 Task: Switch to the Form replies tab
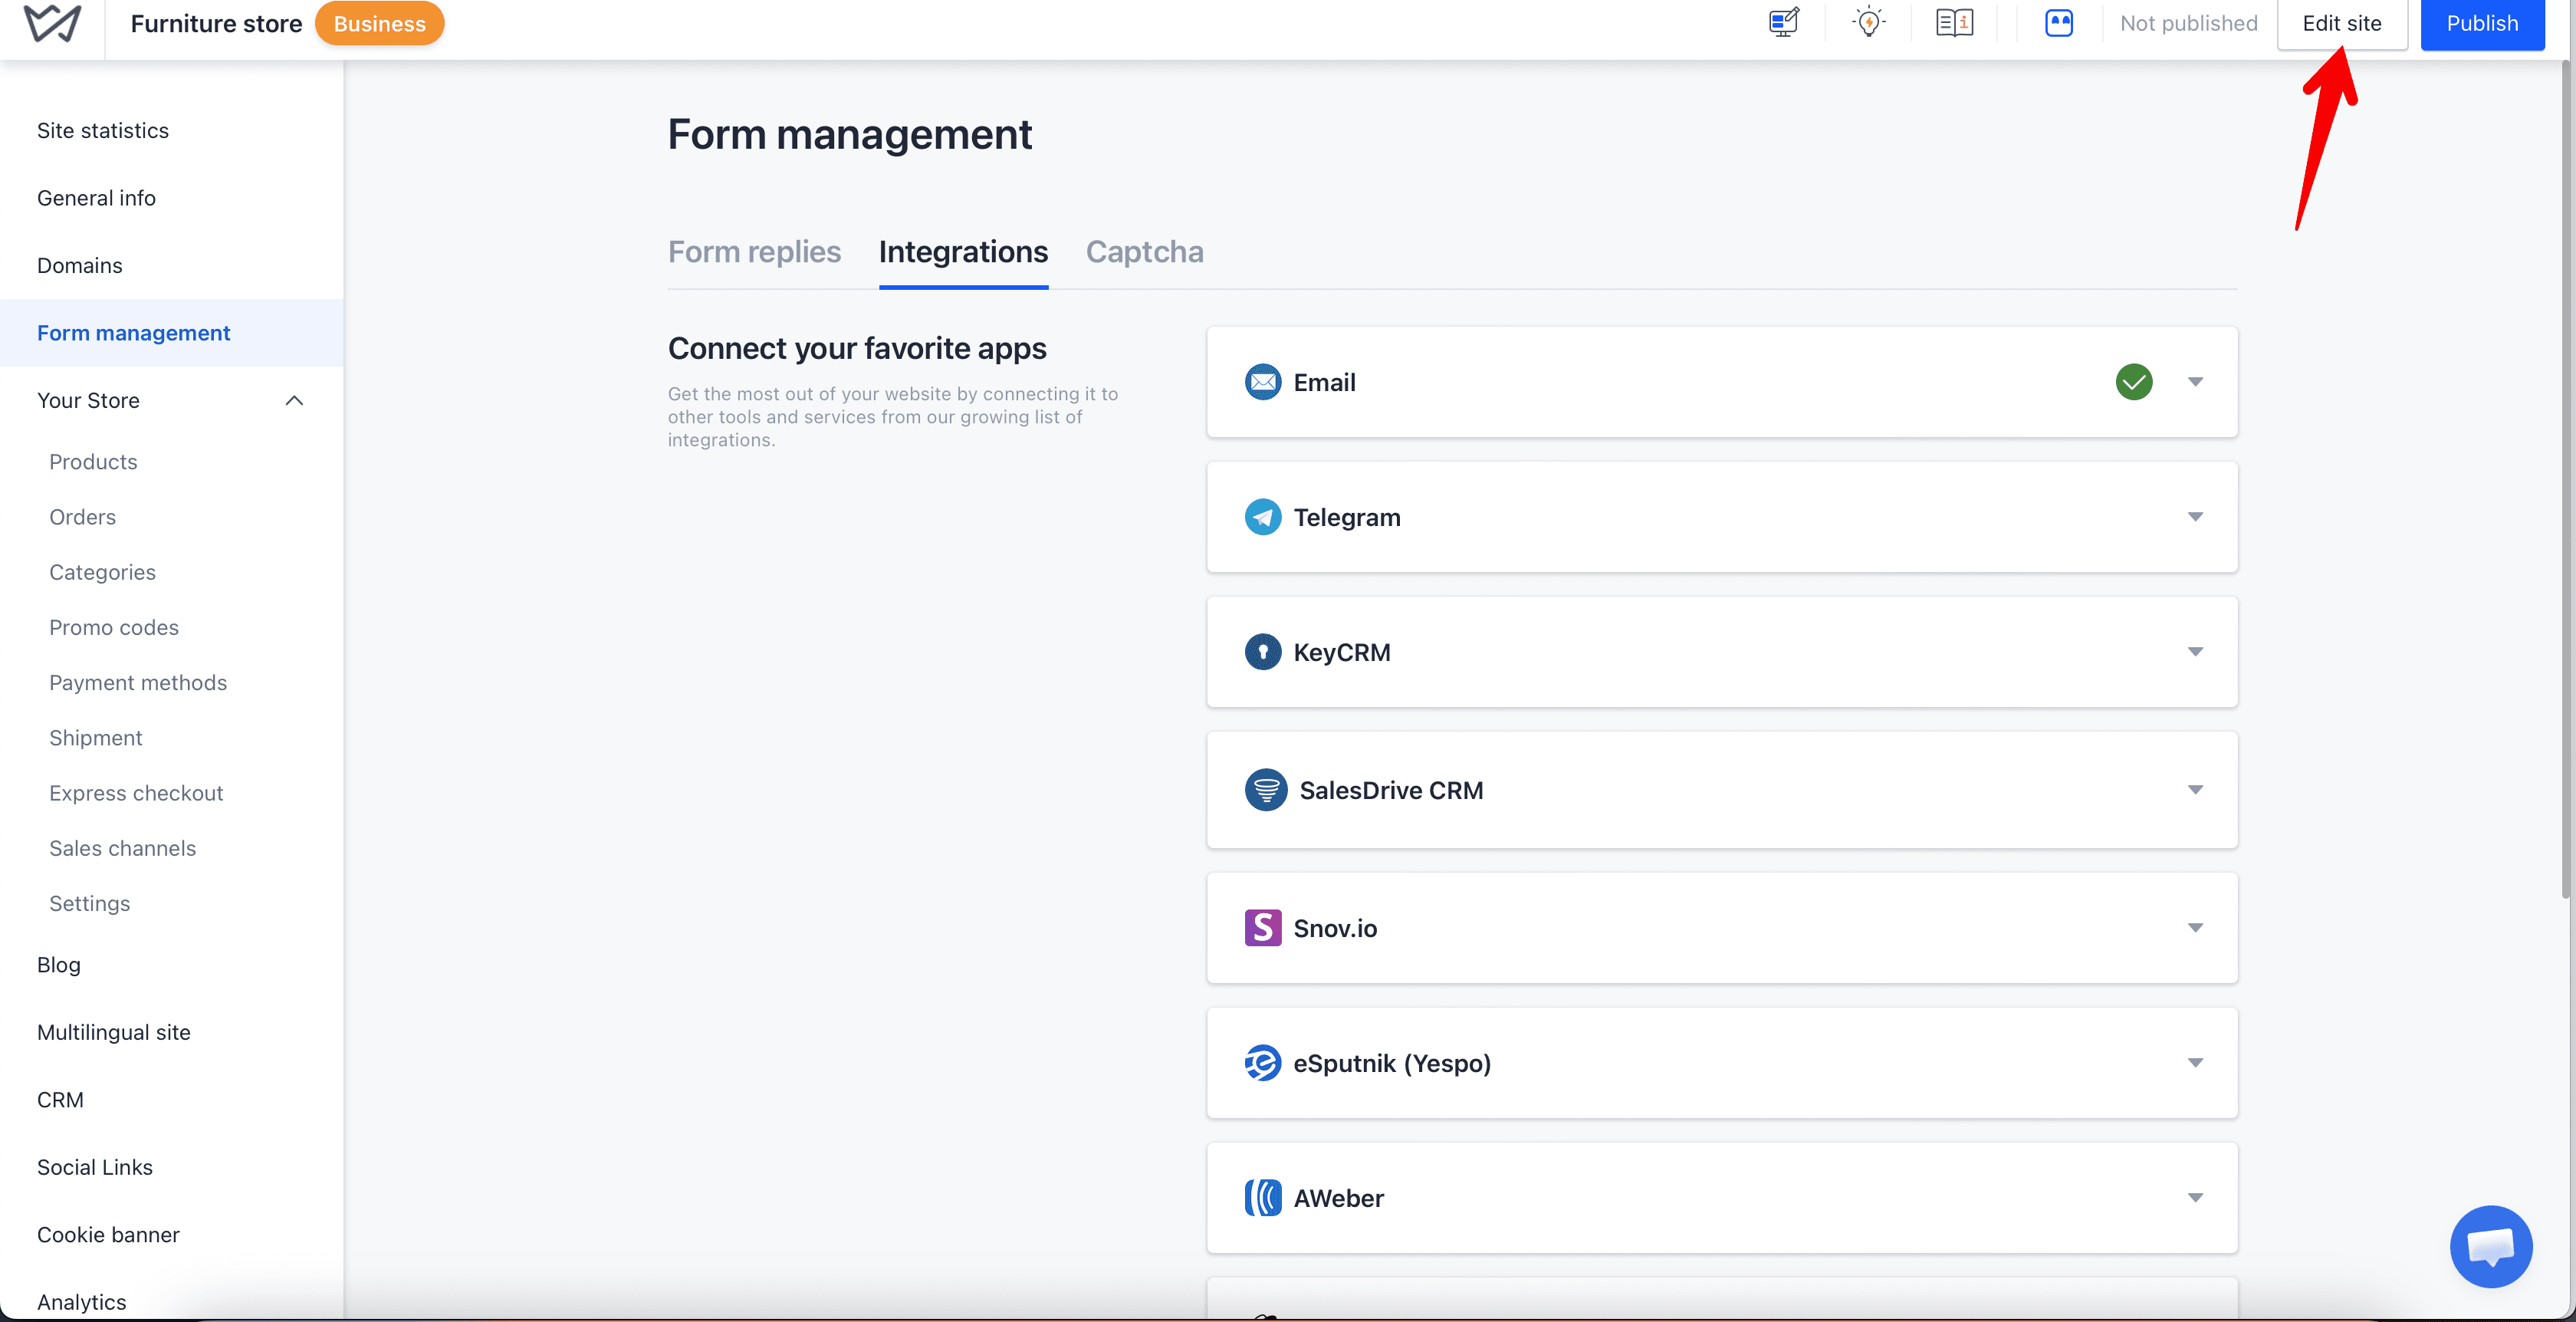(x=754, y=252)
